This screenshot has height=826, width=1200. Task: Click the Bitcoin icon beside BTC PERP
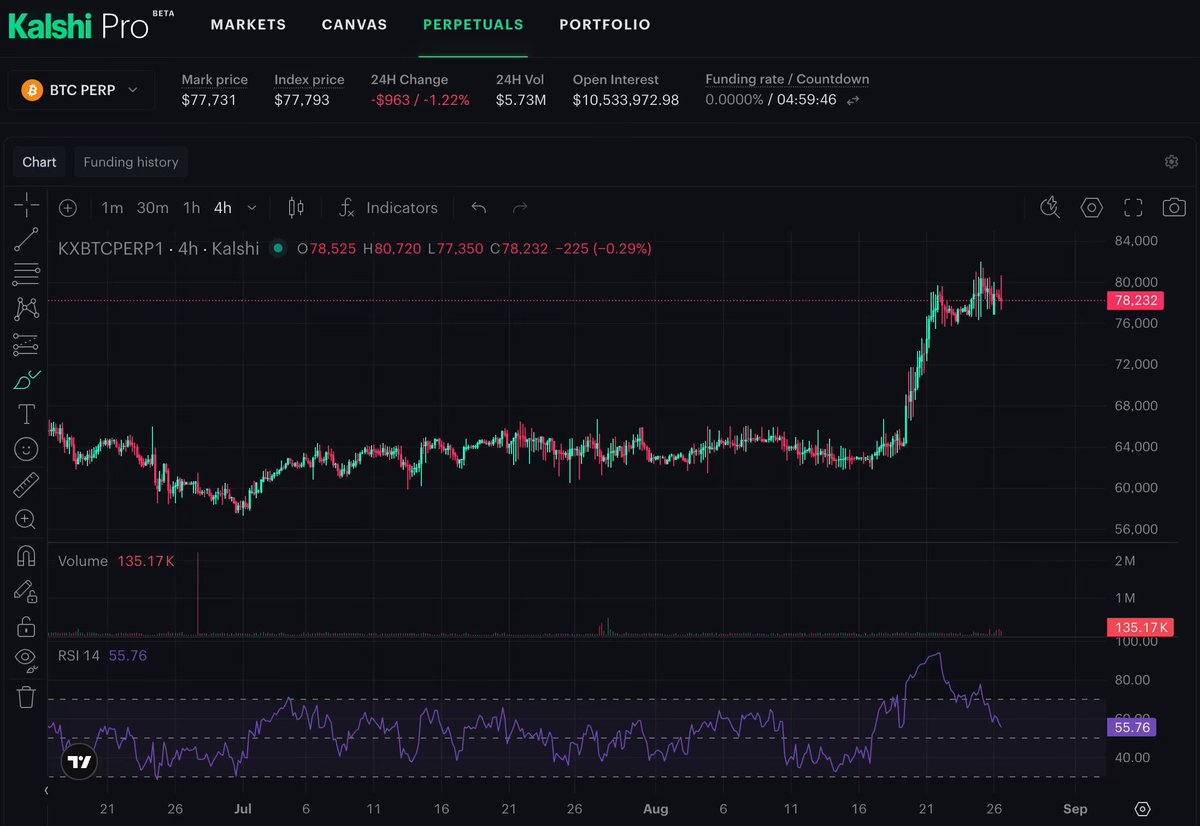(x=32, y=90)
